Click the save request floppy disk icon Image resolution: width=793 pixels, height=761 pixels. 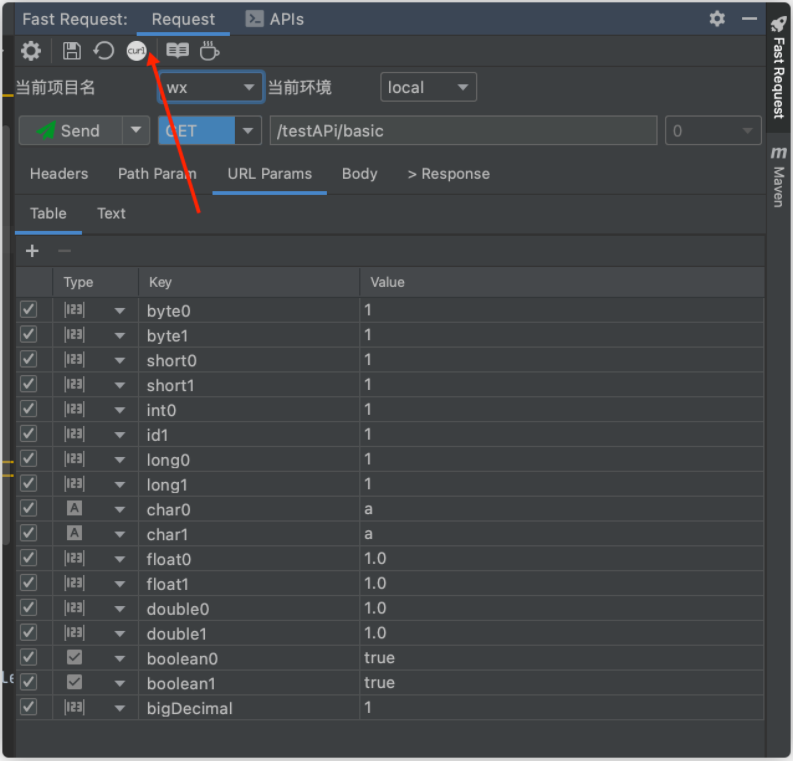coord(72,51)
